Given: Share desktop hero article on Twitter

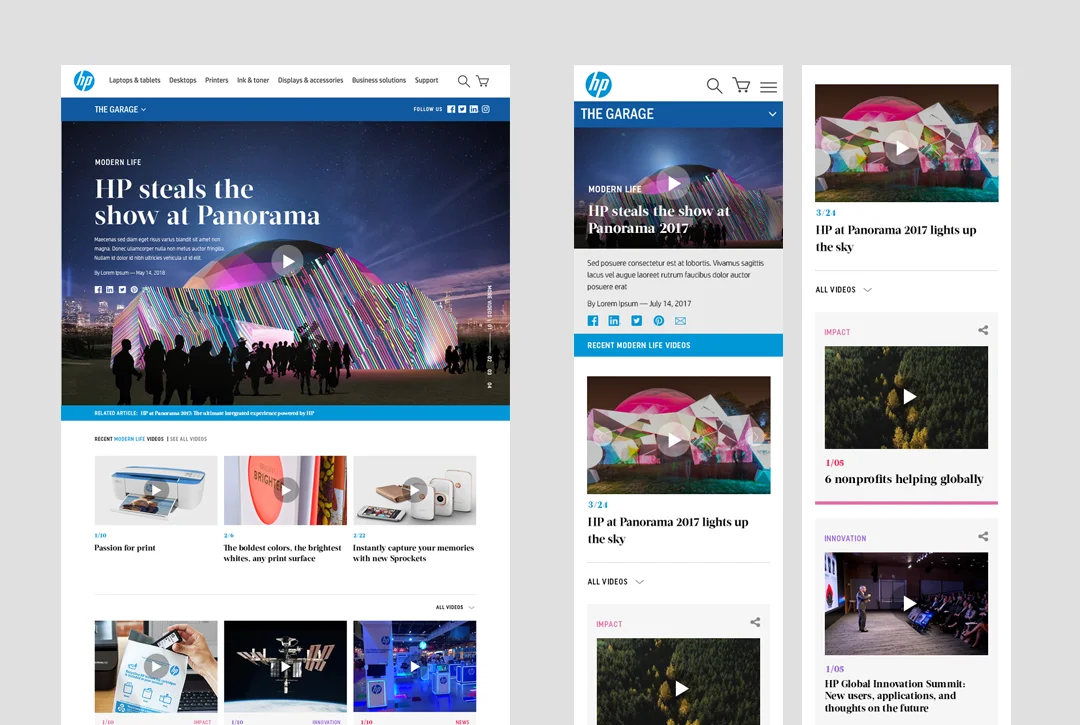Looking at the screenshot, I should (122, 290).
